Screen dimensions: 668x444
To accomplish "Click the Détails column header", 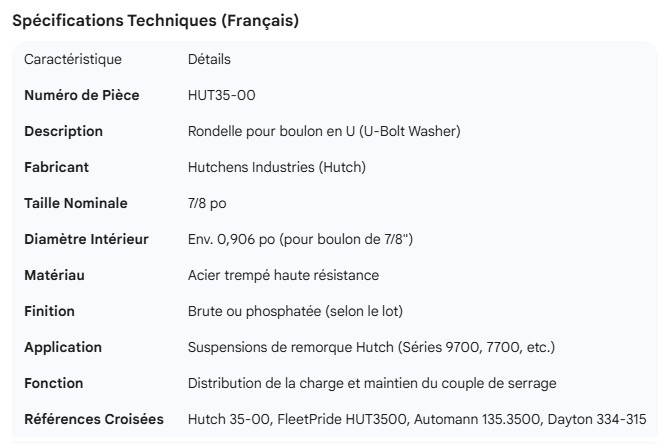I will coord(209,59).
